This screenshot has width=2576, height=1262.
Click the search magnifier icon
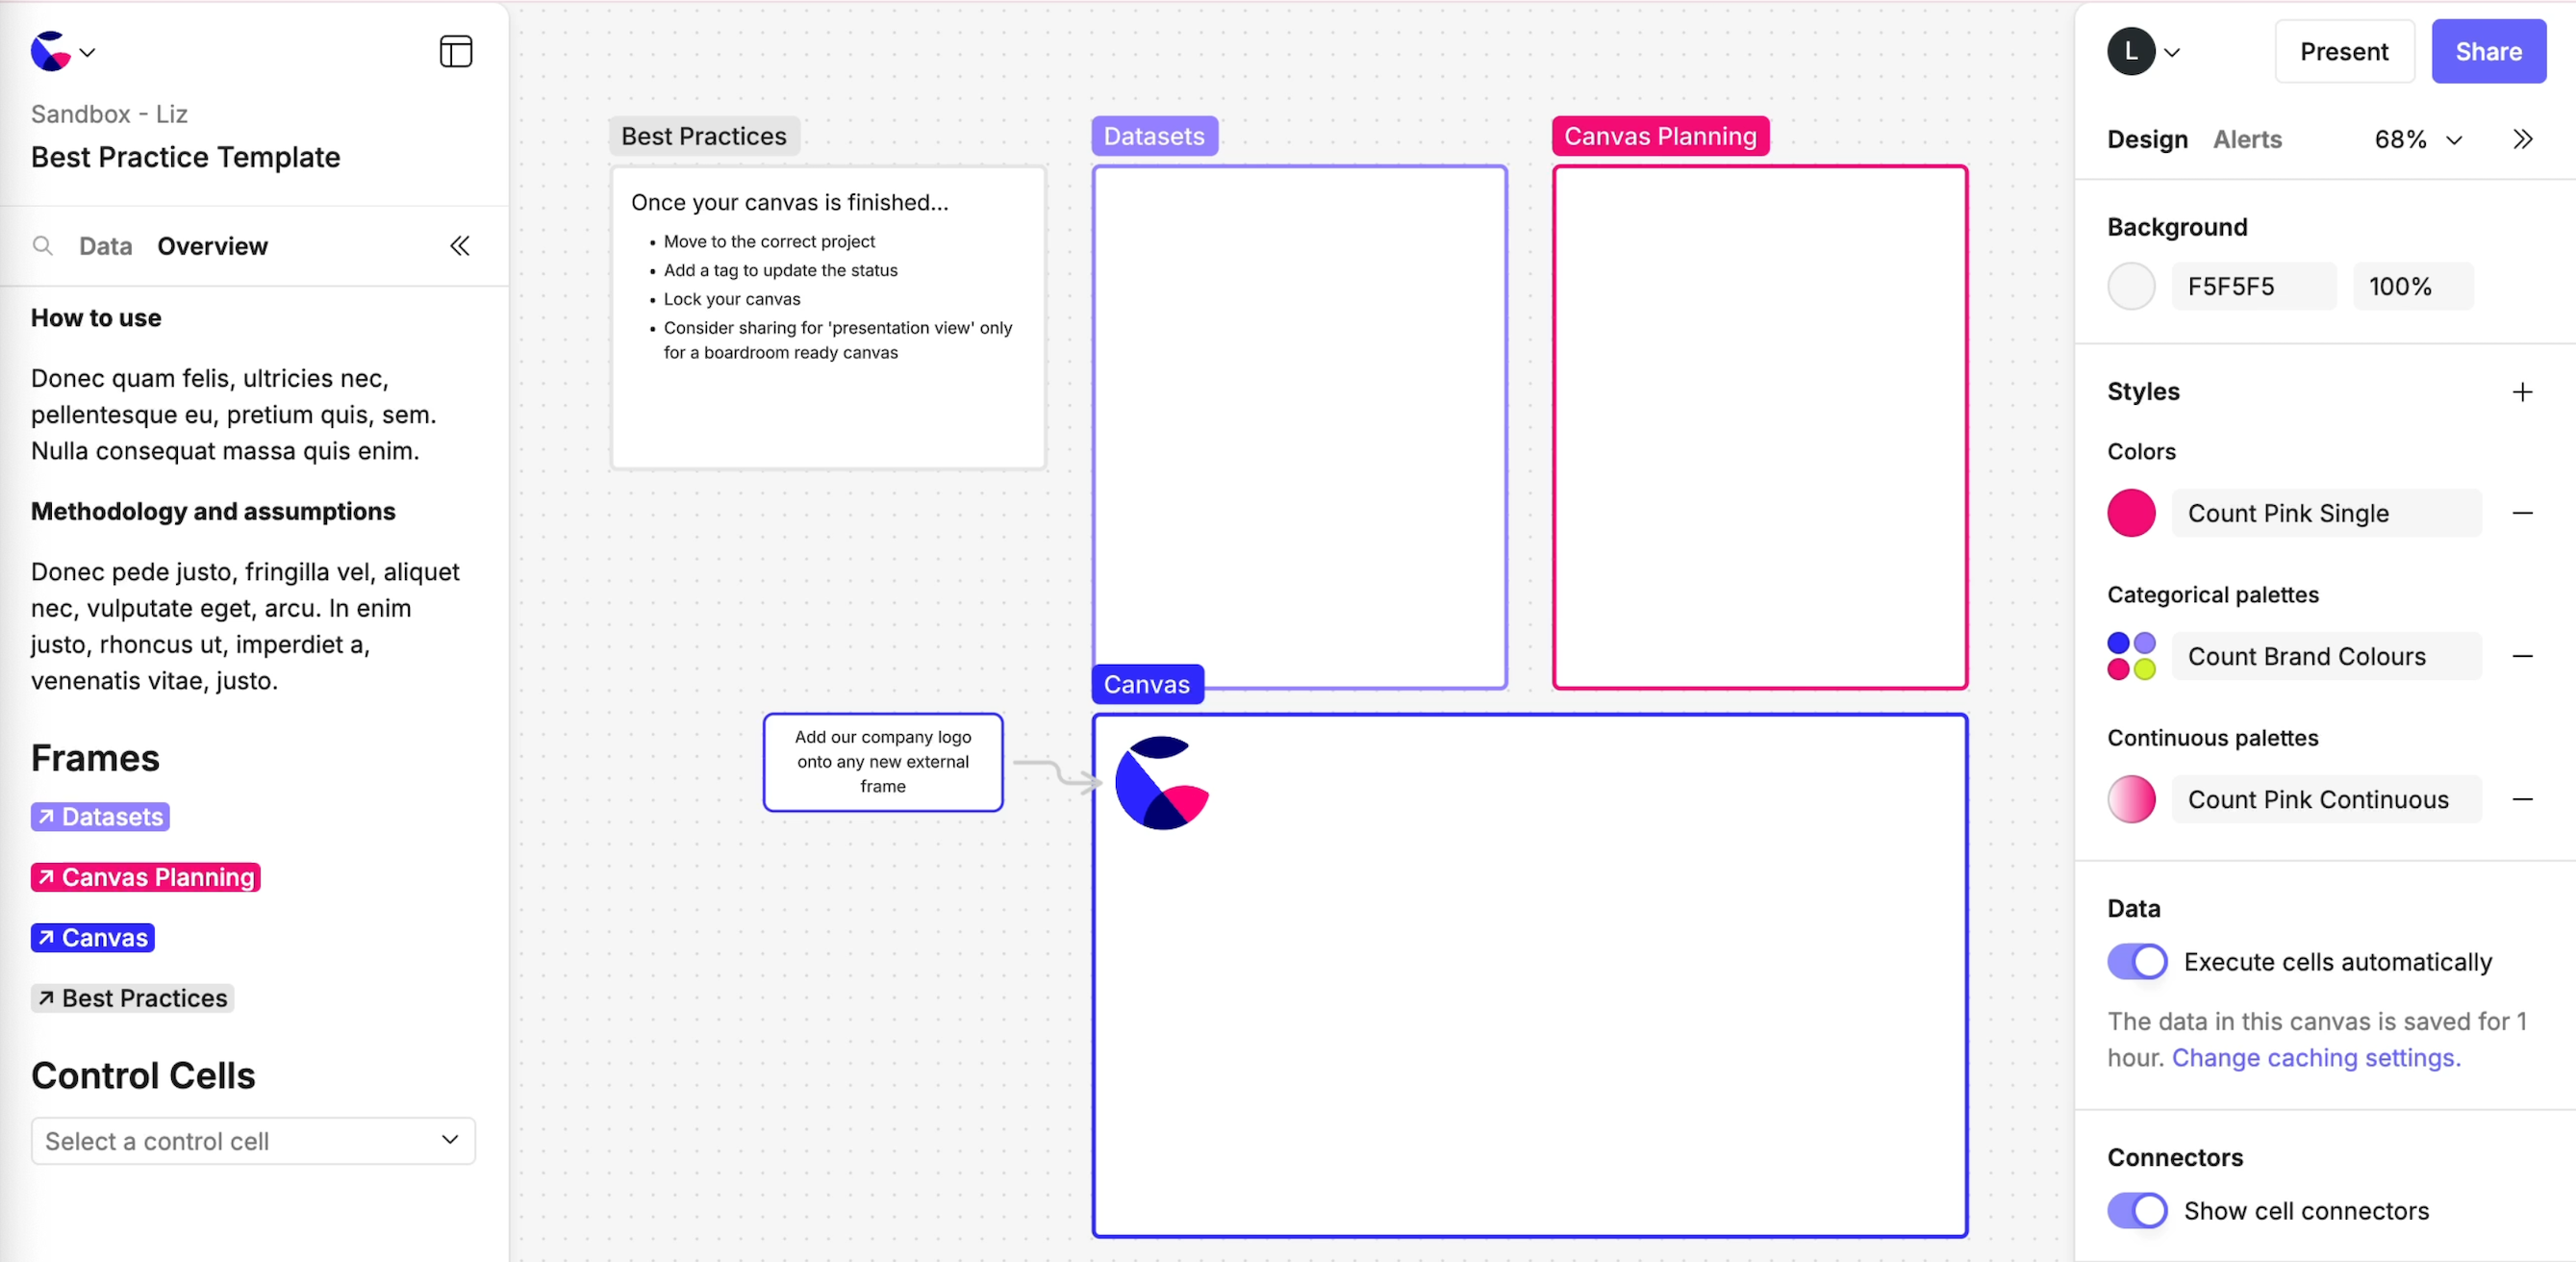point(42,246)
